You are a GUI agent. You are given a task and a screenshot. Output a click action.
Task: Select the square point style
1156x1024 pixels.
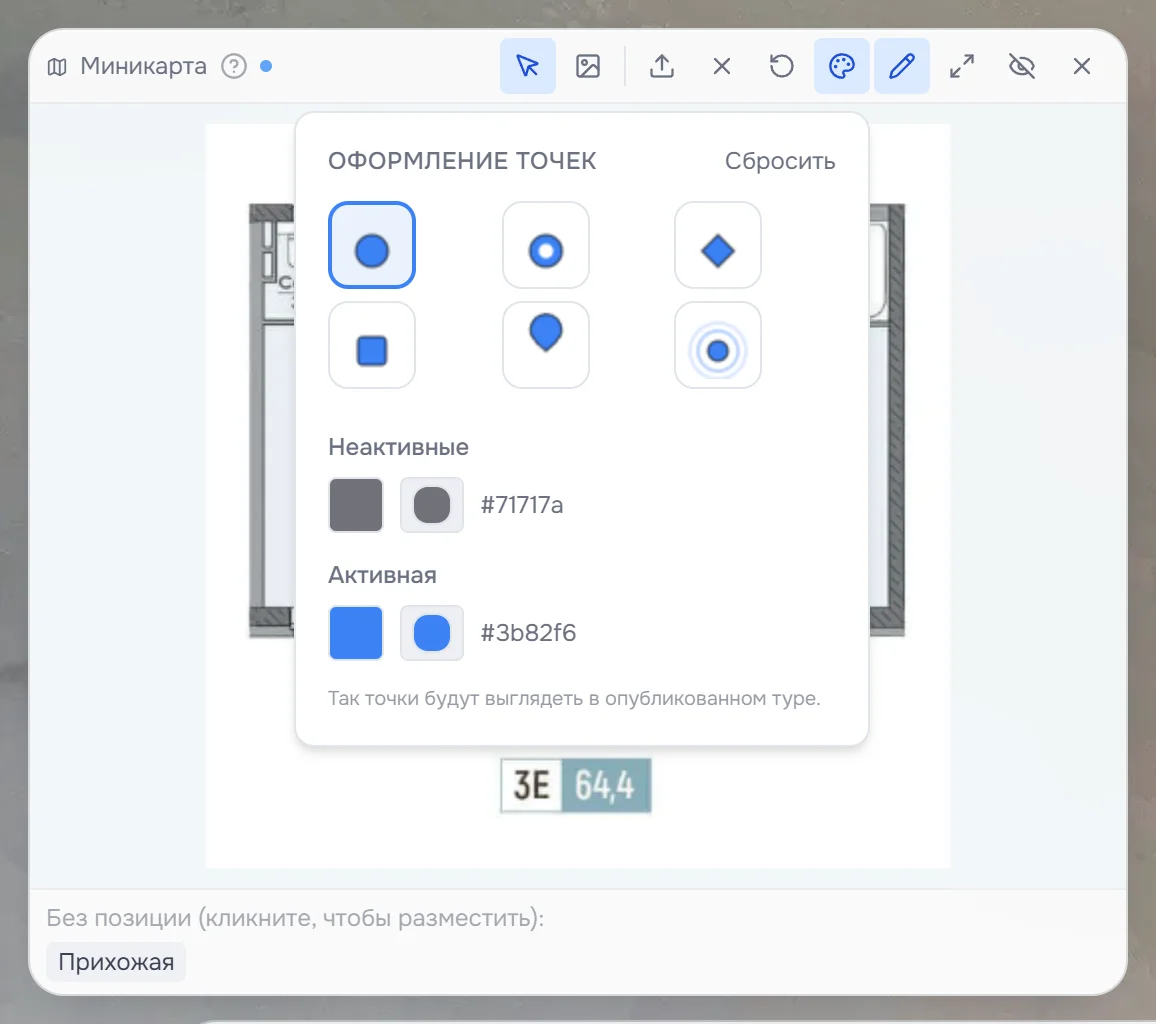coord(372,345)
